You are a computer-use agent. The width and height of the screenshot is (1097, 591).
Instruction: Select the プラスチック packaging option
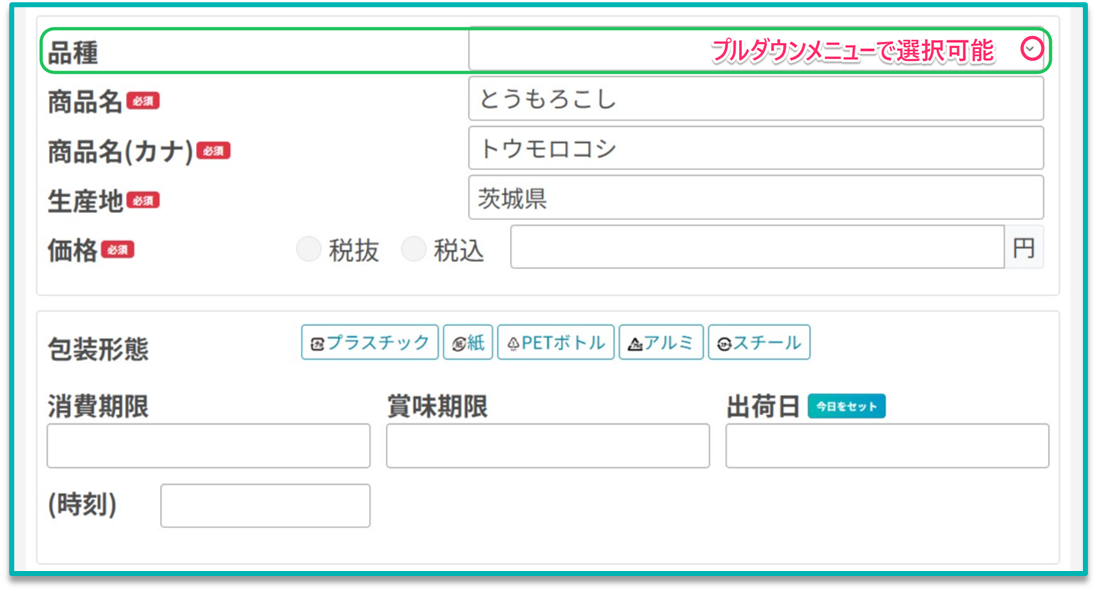[x=370, y=343]
